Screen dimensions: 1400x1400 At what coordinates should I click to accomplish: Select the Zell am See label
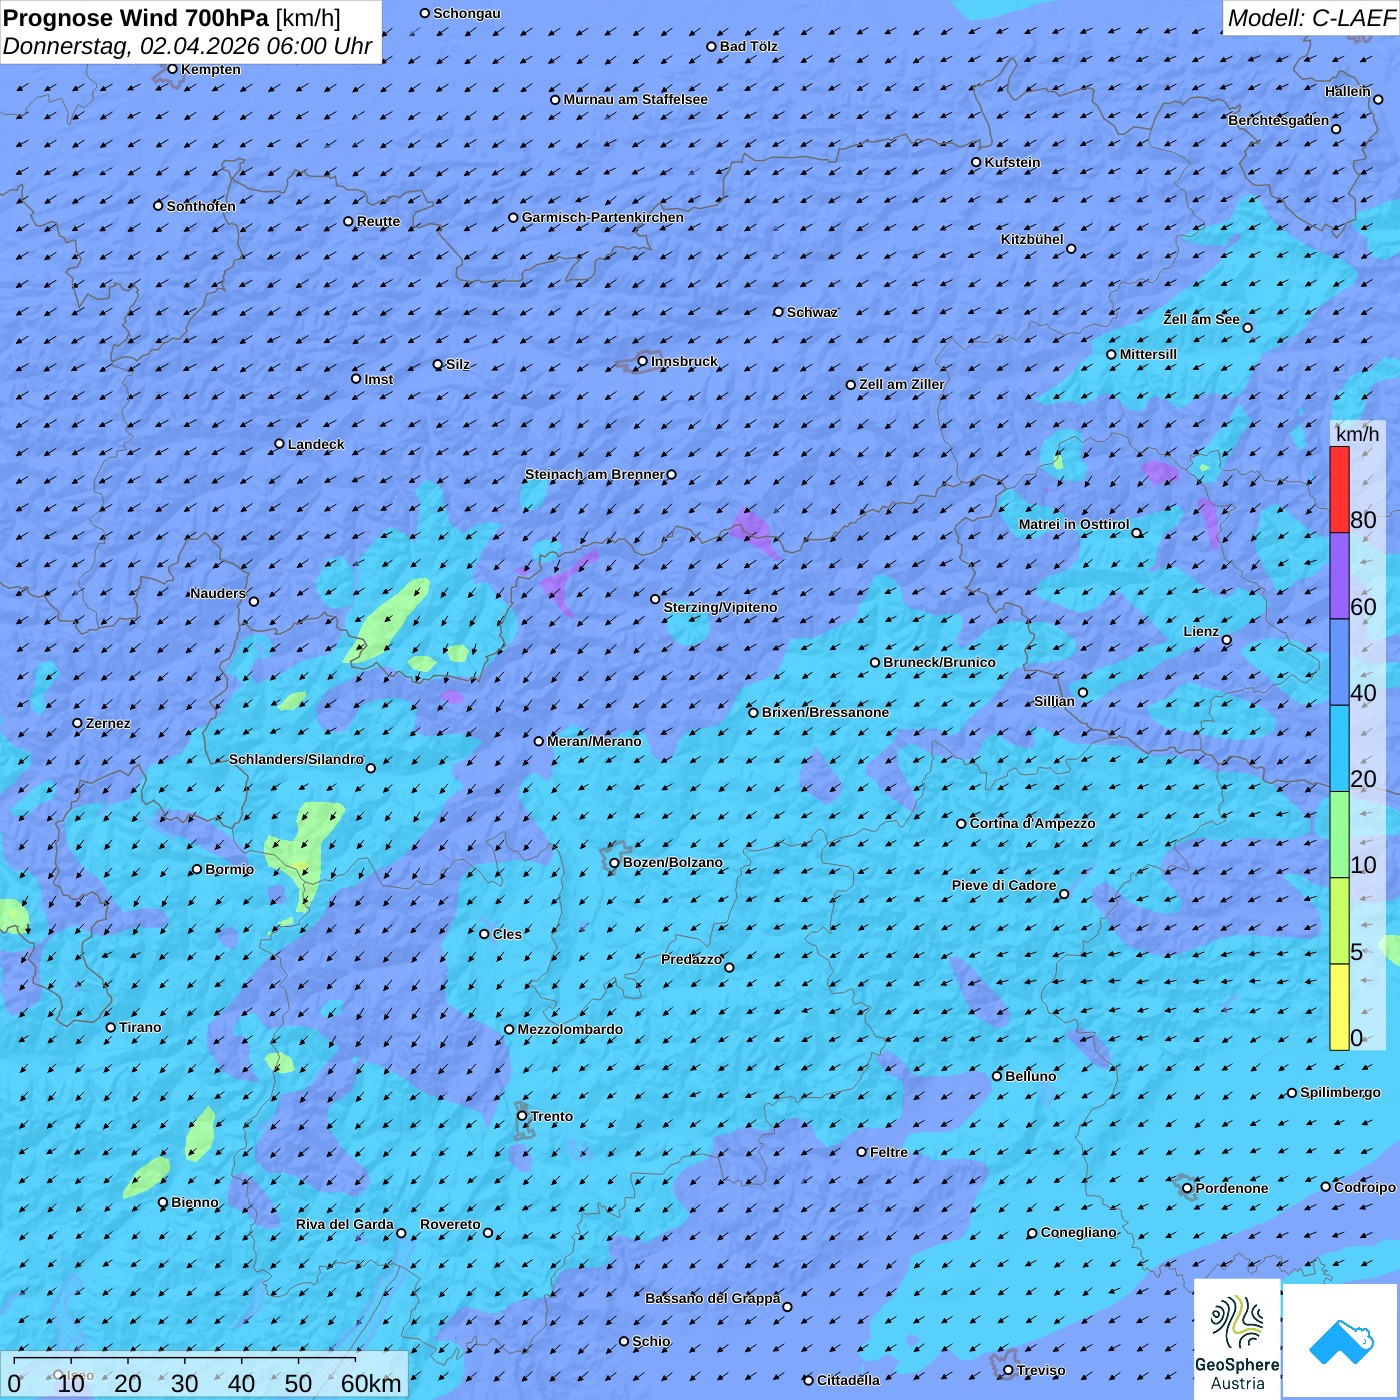(1201, 319)
